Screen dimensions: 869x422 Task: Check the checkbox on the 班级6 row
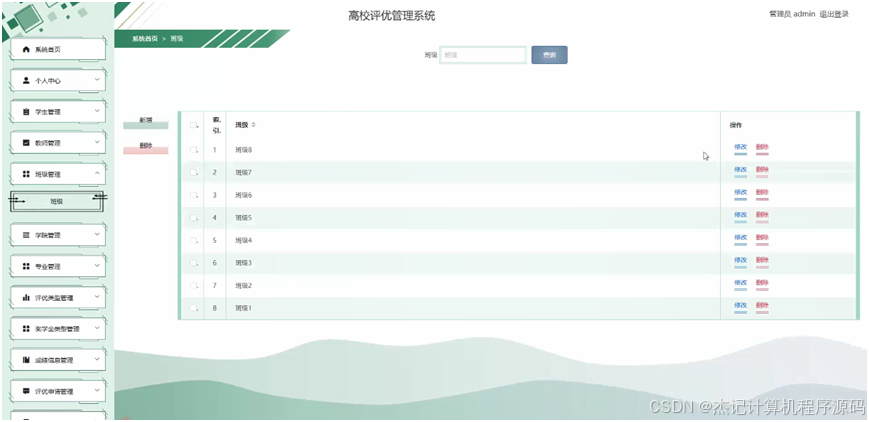(193, 195)
